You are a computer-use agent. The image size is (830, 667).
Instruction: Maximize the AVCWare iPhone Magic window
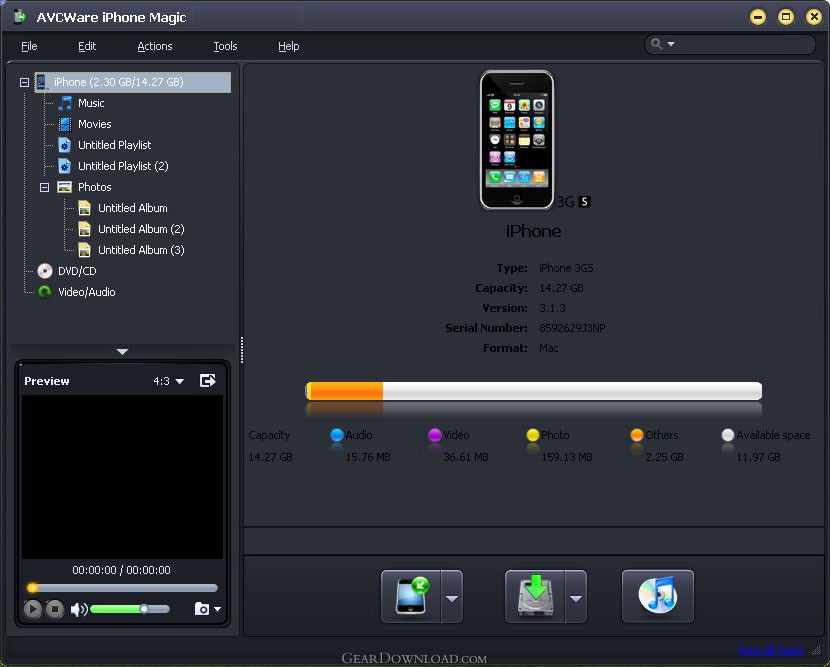point(786,17)
